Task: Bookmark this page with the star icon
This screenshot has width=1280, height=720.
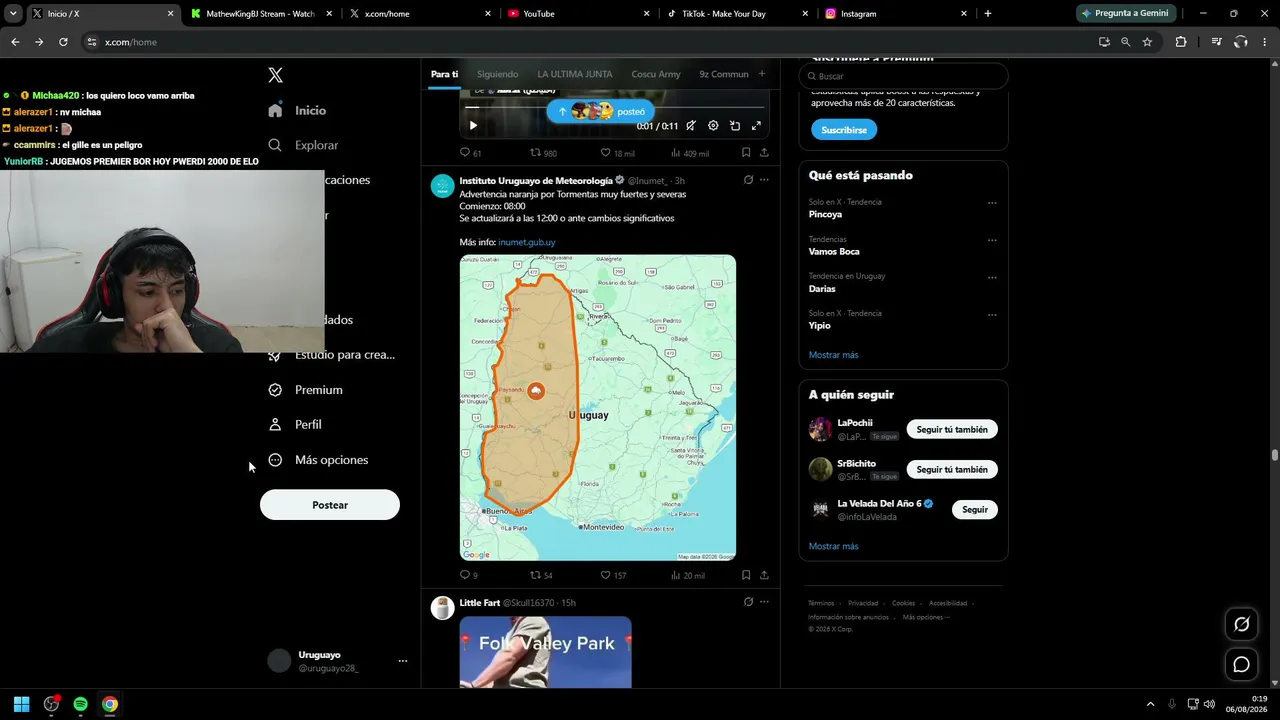Action: 1148,42
